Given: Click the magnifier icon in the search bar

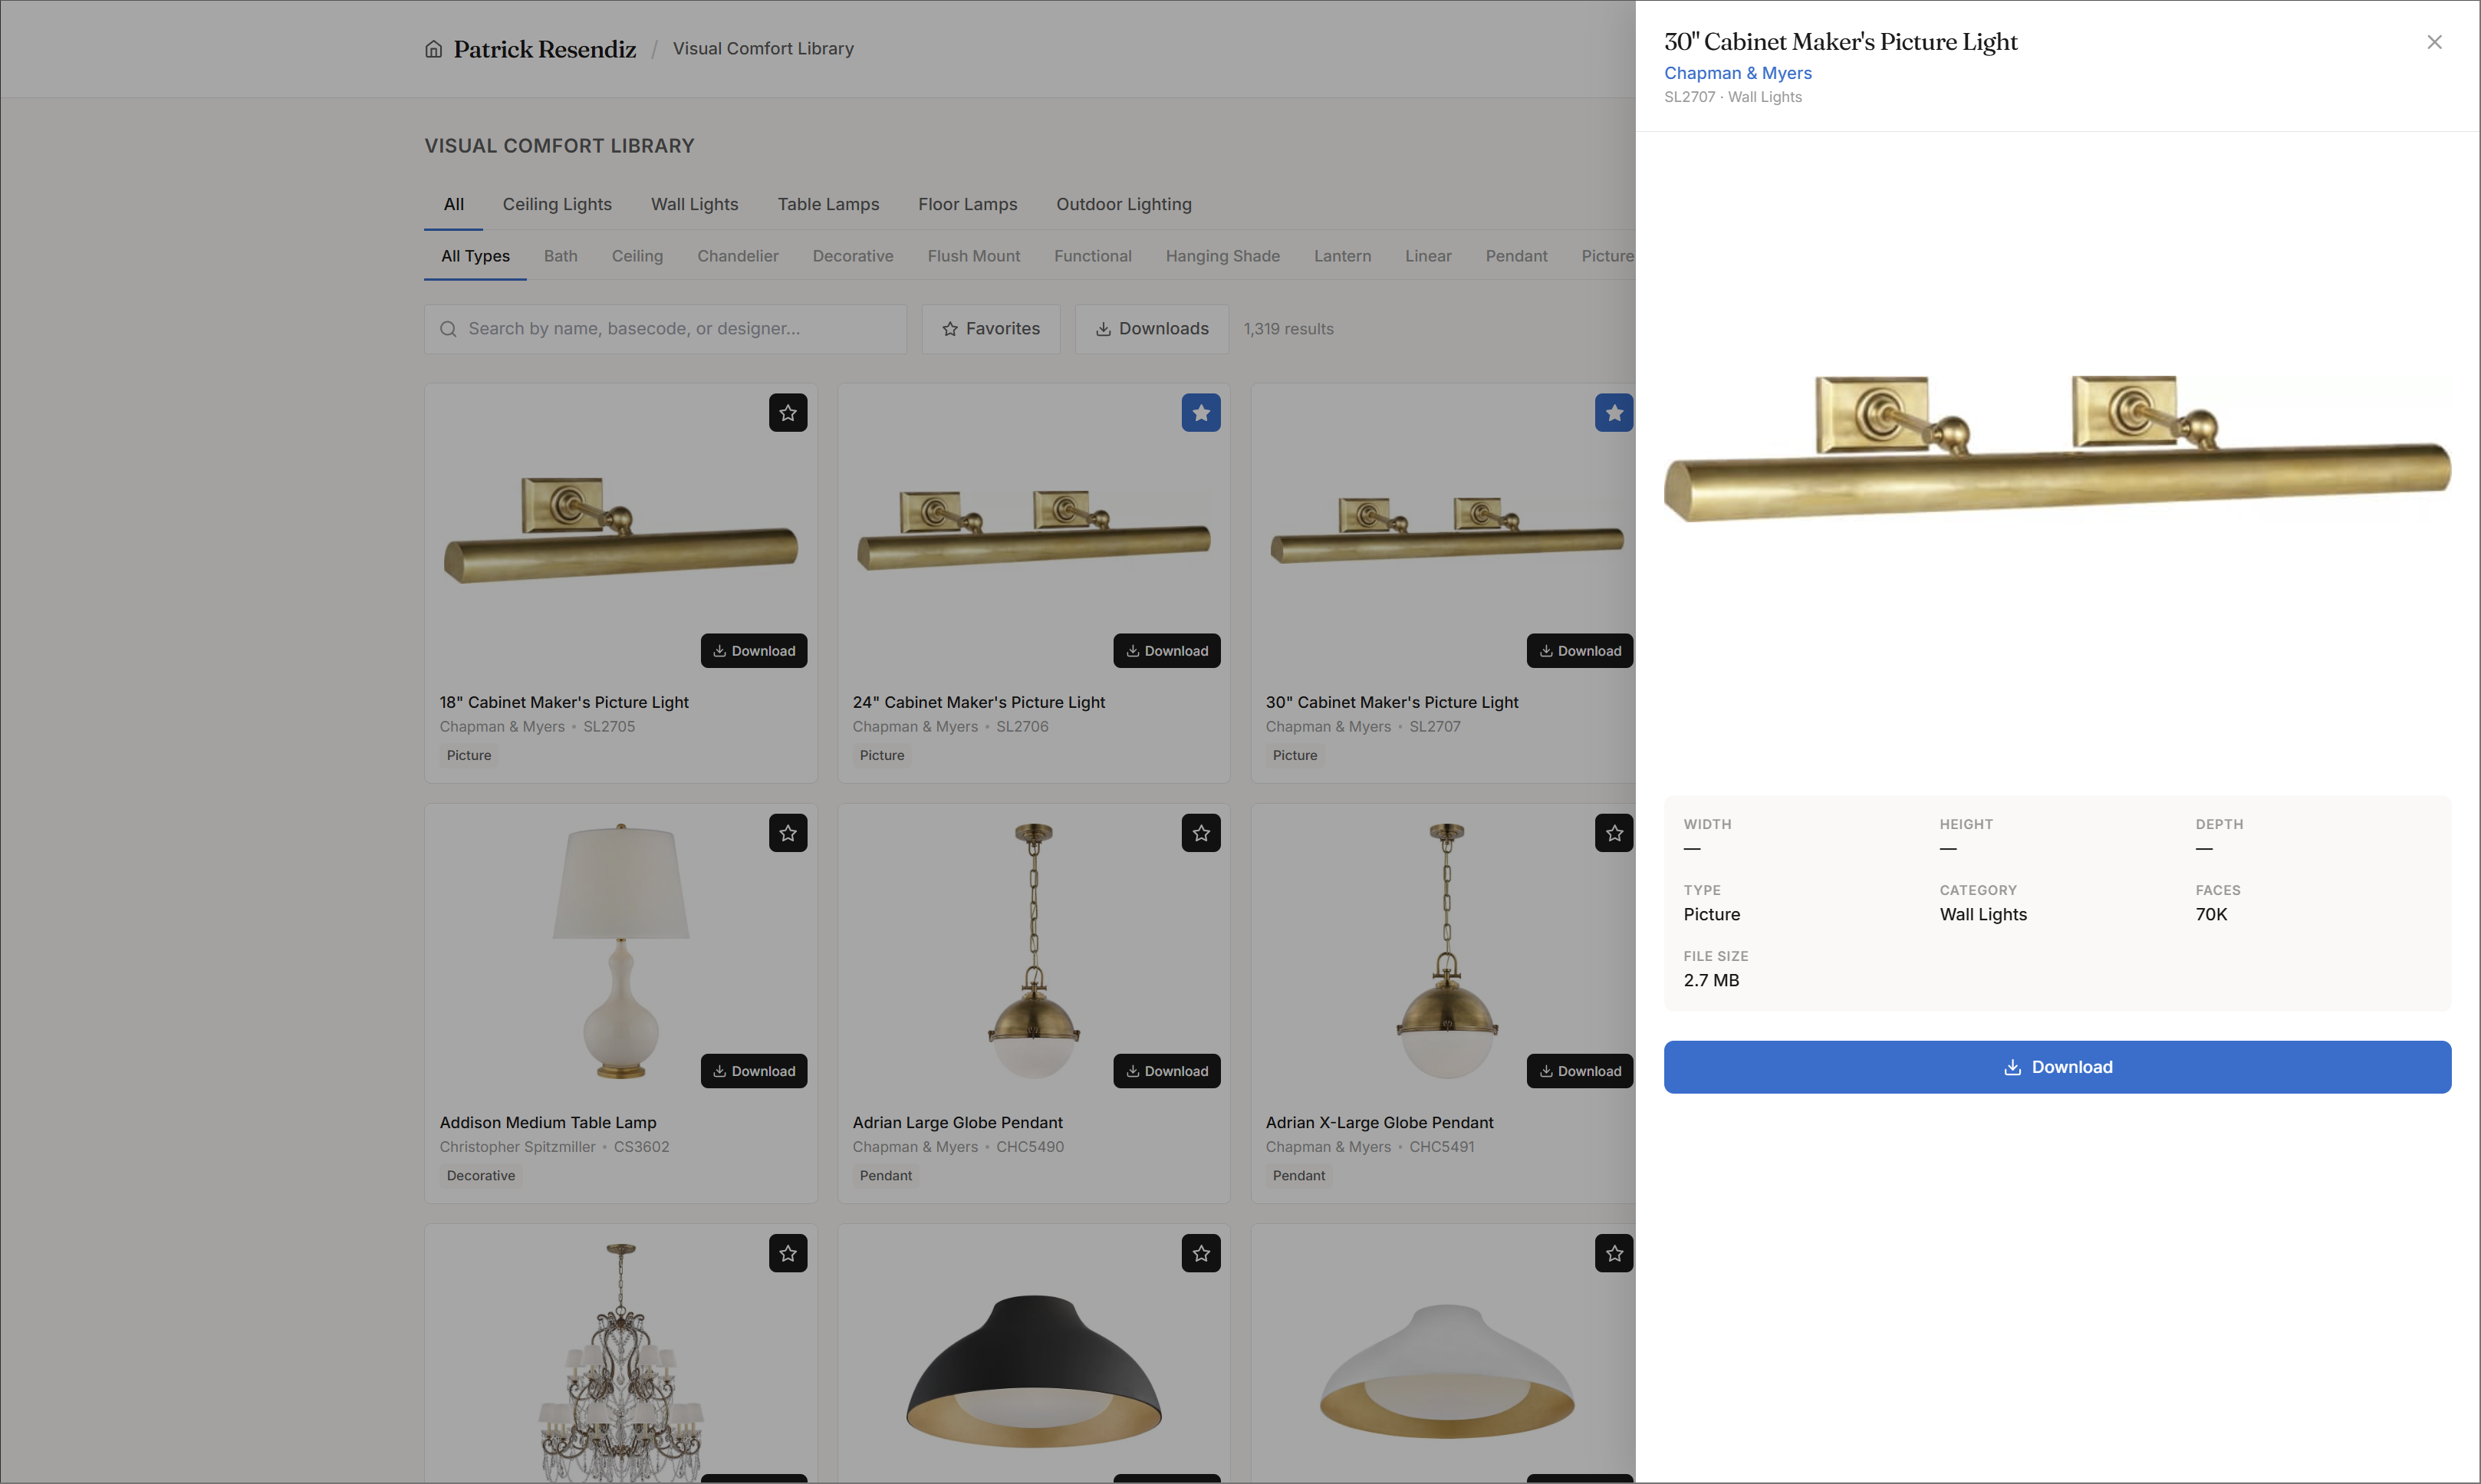Looking at the screenshot, I should (x=449, y=328).
